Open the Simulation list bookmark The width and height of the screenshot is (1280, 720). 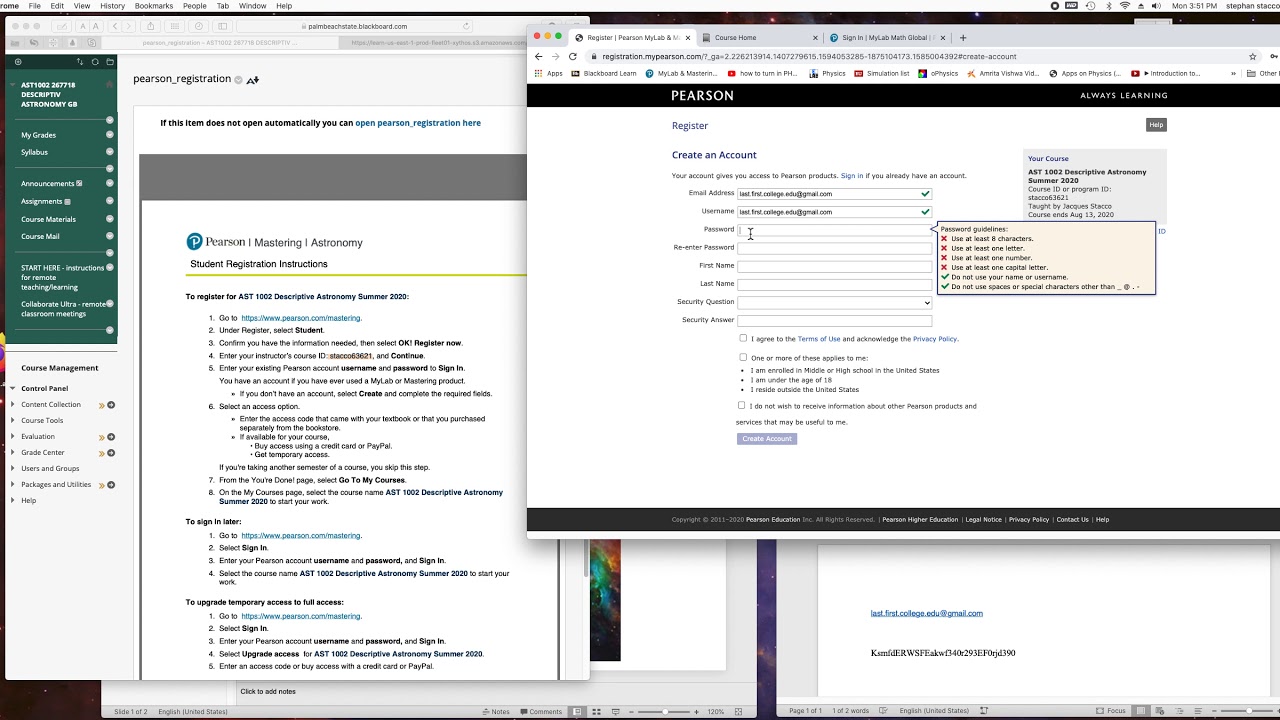click(x=881, y=73)
